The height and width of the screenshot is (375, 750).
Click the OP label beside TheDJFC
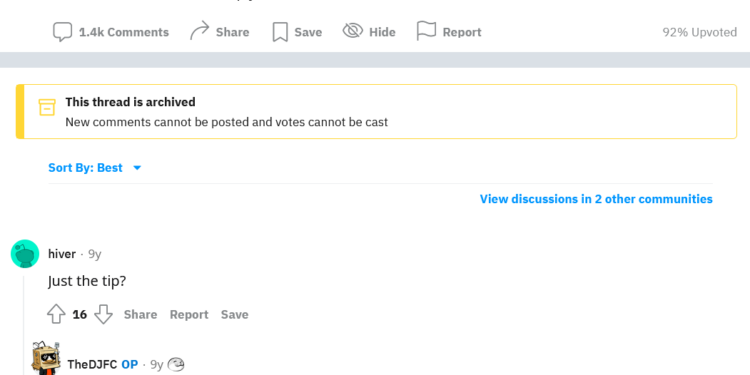click(x=130, y=364)
